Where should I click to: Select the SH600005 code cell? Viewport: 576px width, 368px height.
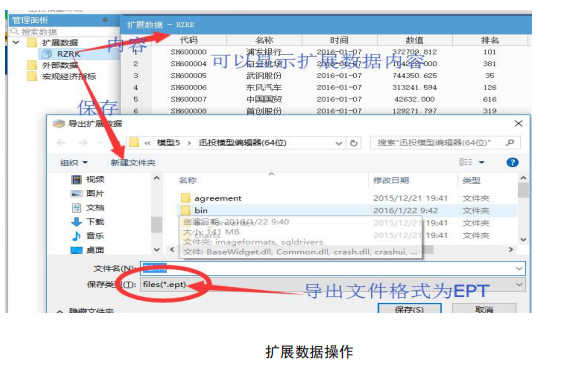188,76
